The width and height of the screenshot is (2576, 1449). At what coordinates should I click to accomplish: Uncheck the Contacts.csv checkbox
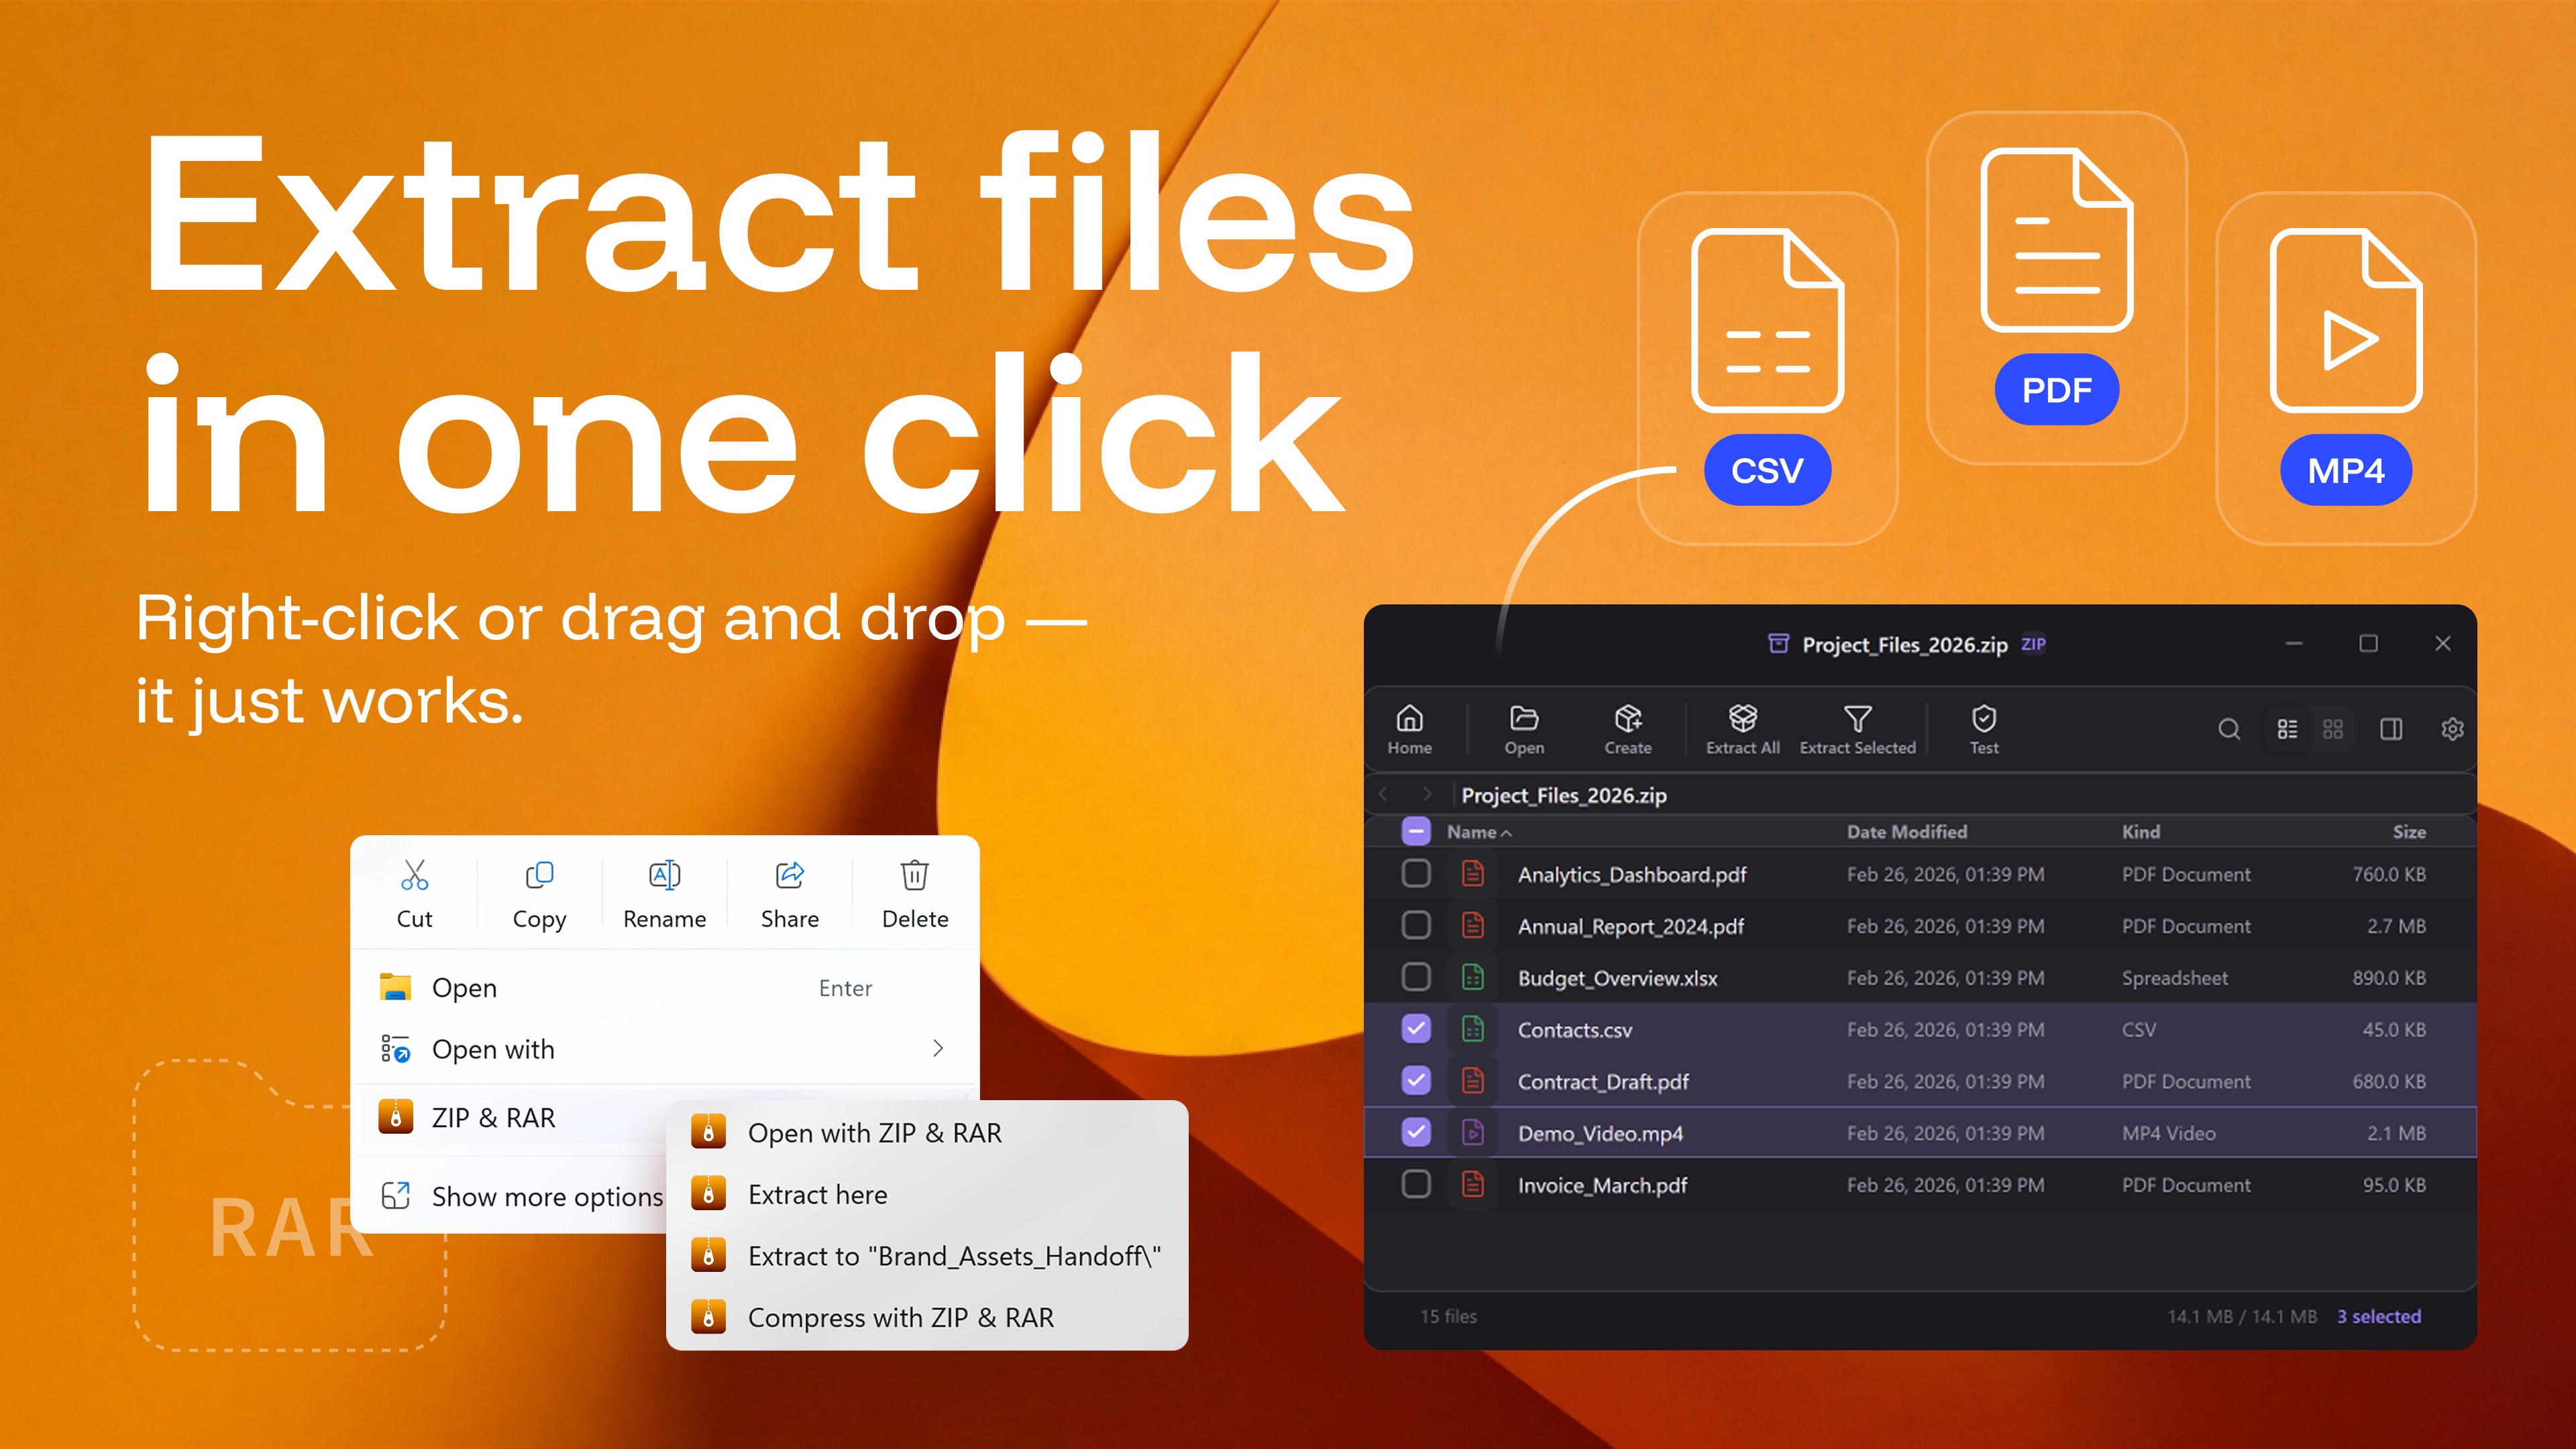(1416, 1028)
